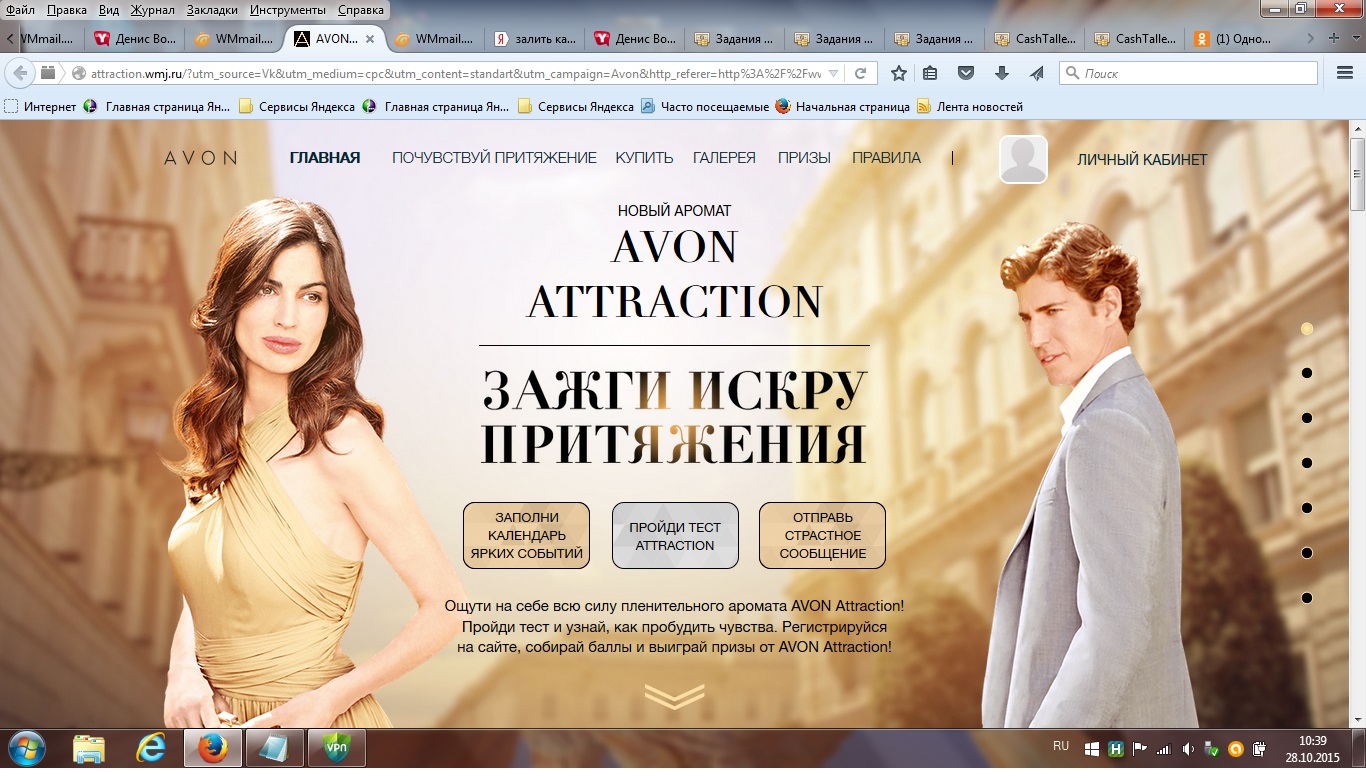Open the Справка menu
The height and width of the screenshot is (778, 1366).
[x=361, y=9]
